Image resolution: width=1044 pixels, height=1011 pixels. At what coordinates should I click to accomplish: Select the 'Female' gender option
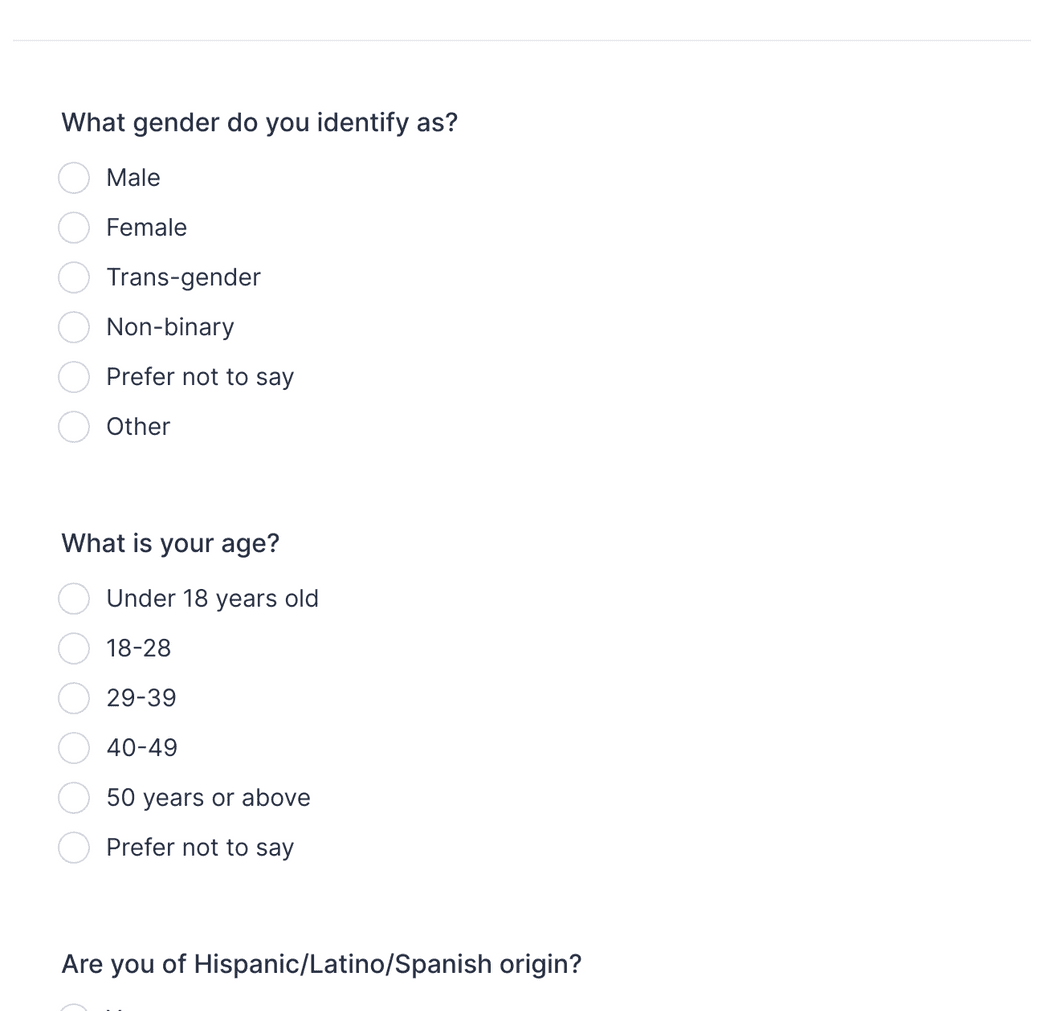click(x=73, y=227)
